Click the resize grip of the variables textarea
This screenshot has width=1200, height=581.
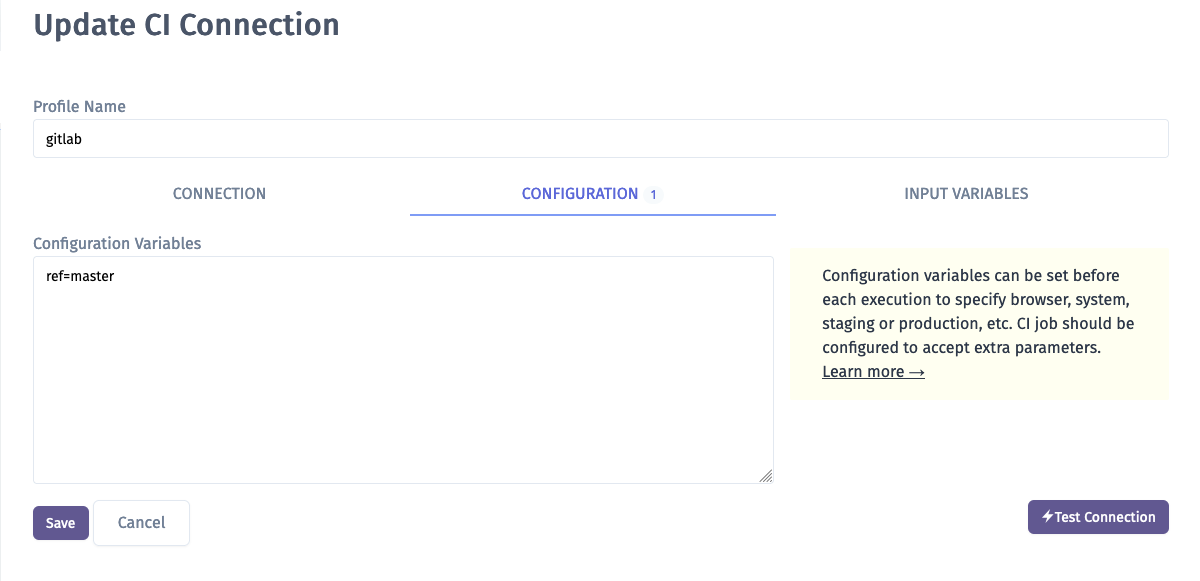coord(766,476)
